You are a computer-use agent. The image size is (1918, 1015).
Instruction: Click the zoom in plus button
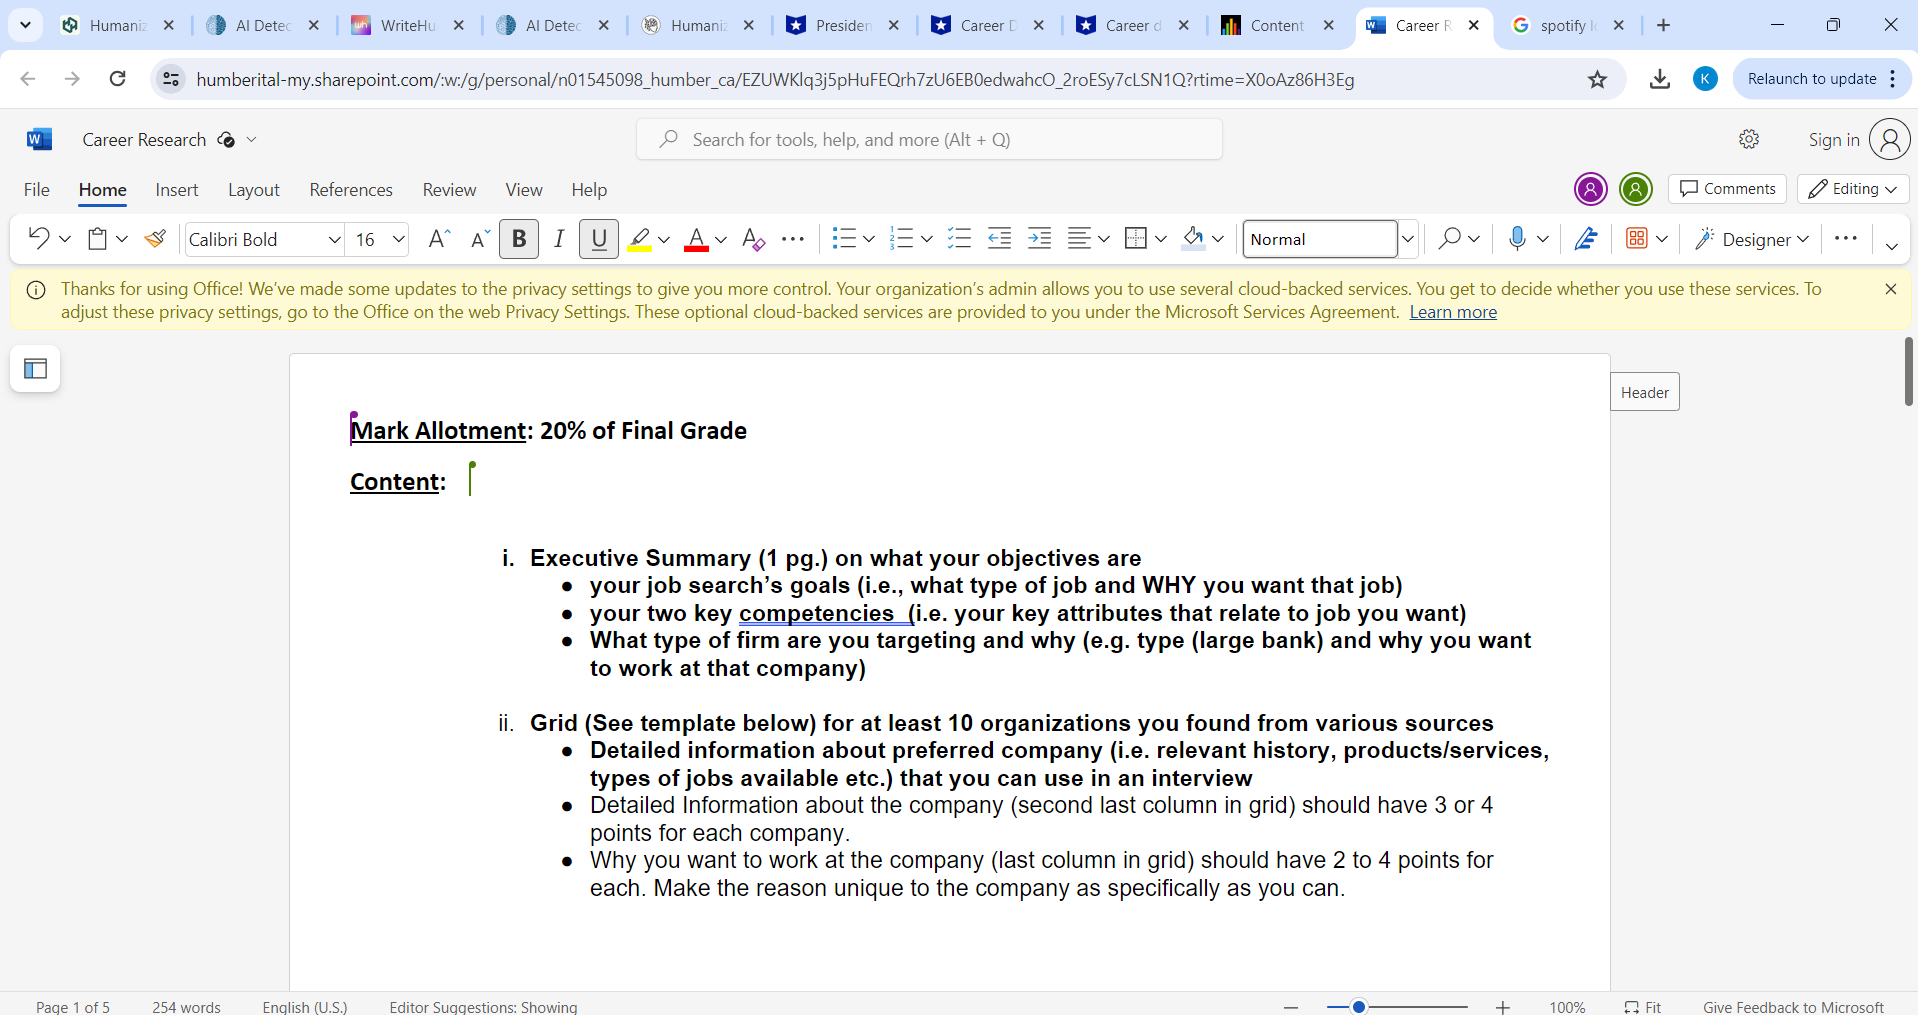[1502, 1007]
